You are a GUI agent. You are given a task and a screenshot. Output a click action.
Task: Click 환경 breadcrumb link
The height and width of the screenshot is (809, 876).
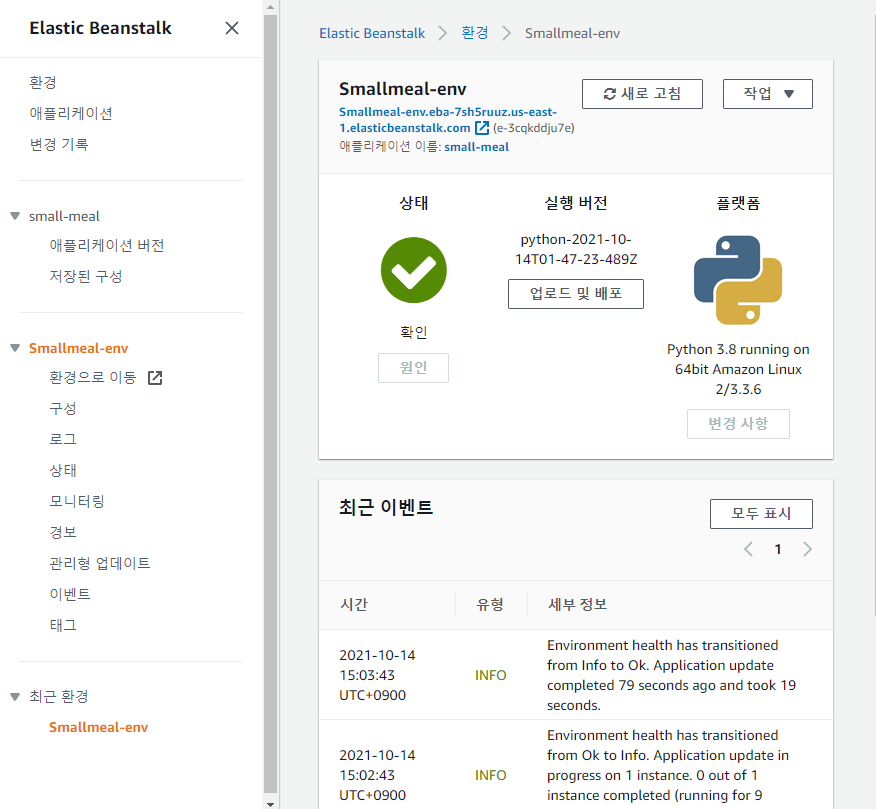click(475, 33)
